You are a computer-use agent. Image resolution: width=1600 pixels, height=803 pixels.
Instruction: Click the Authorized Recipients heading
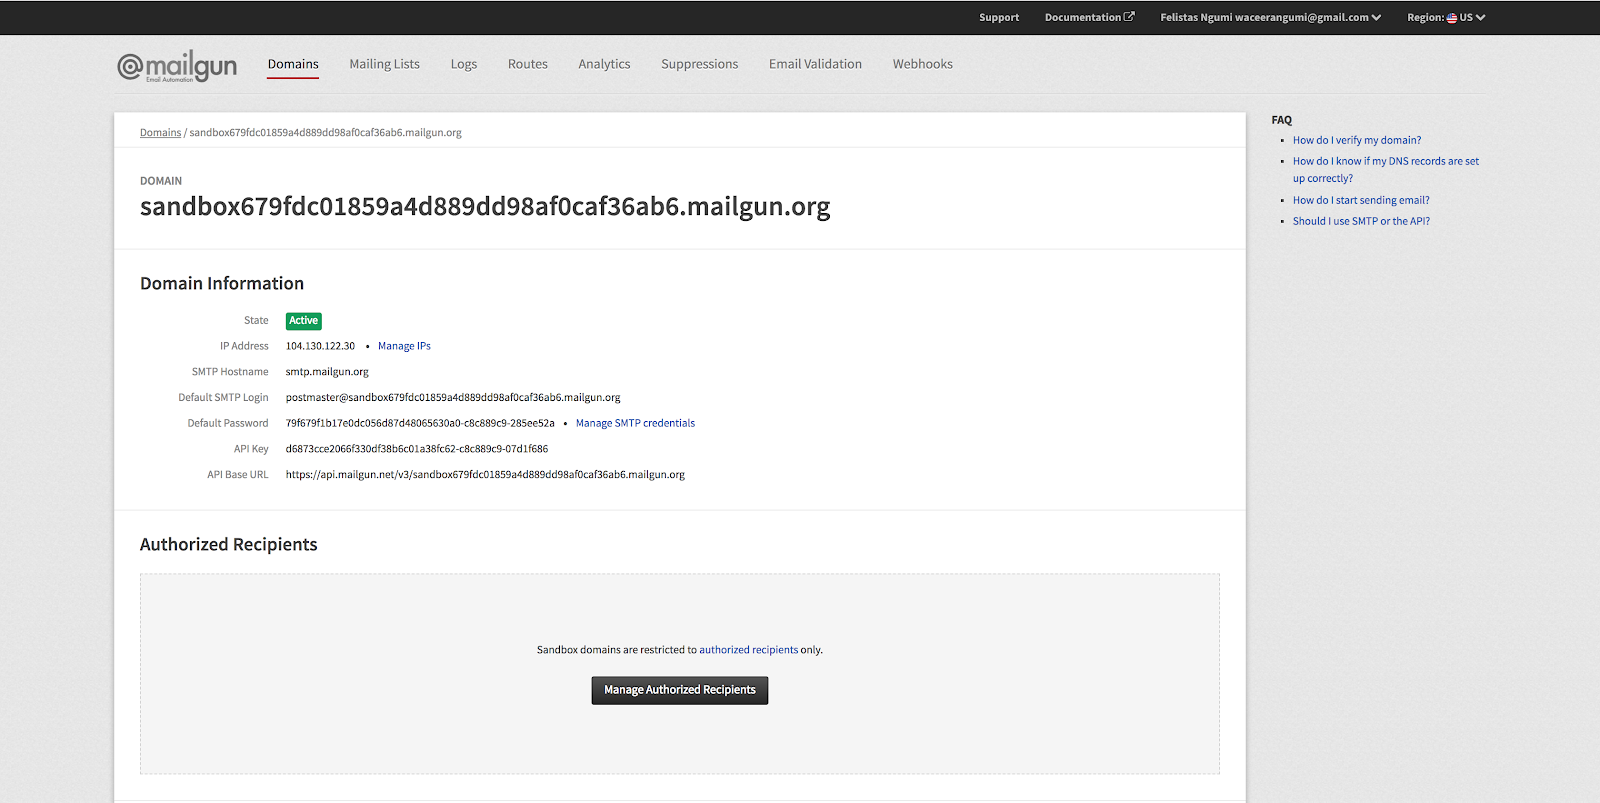229,545
